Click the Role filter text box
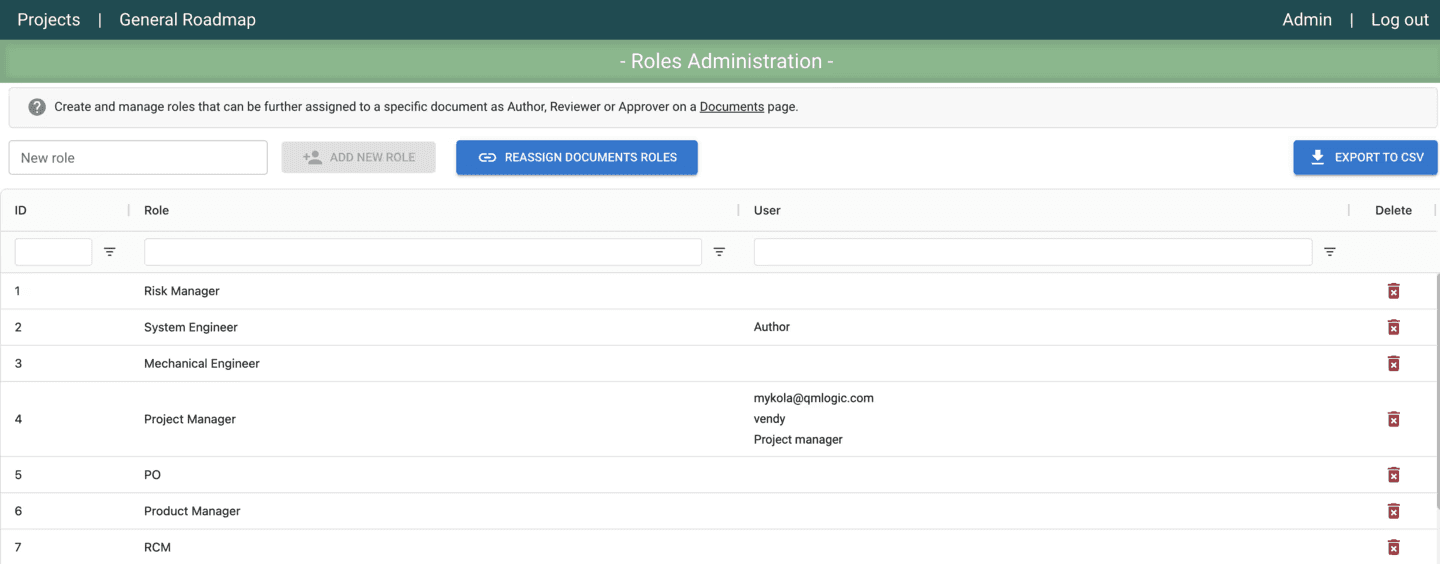 click(x=423, y=252)
